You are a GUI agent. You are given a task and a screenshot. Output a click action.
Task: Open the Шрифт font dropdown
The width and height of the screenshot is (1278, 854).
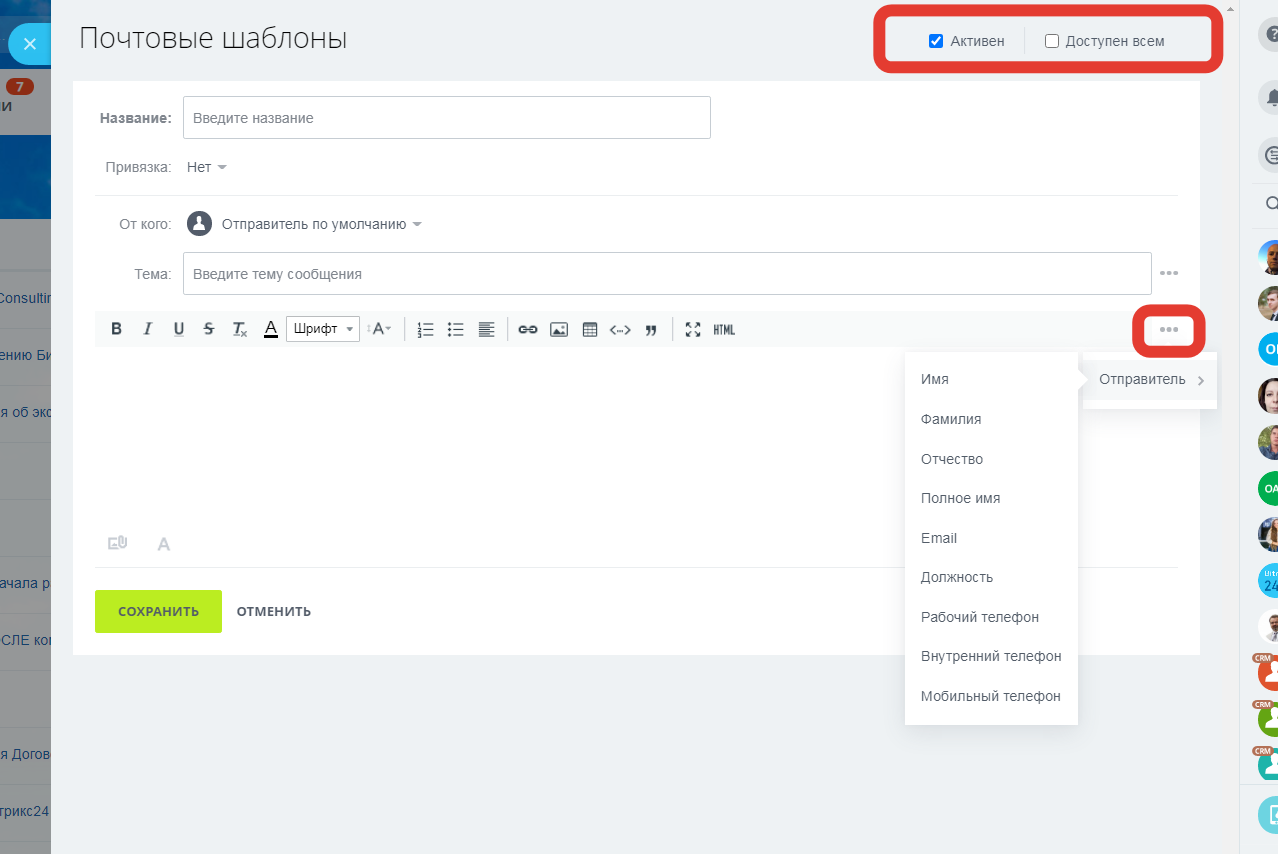click(322, 329)
